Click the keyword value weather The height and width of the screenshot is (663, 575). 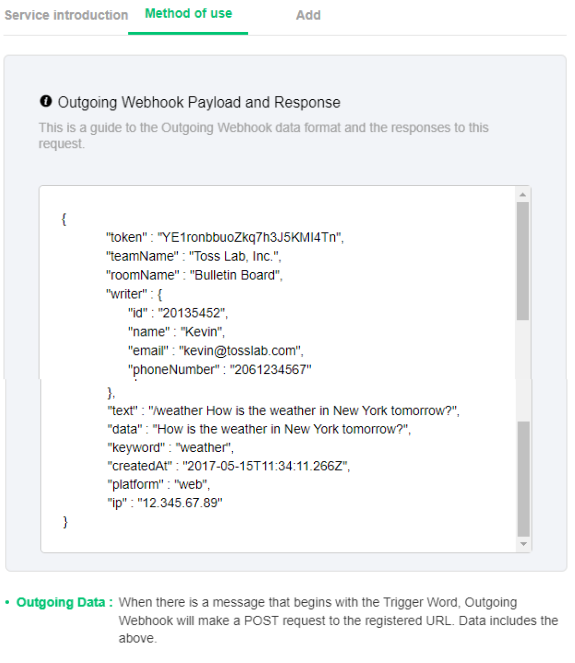203,447
